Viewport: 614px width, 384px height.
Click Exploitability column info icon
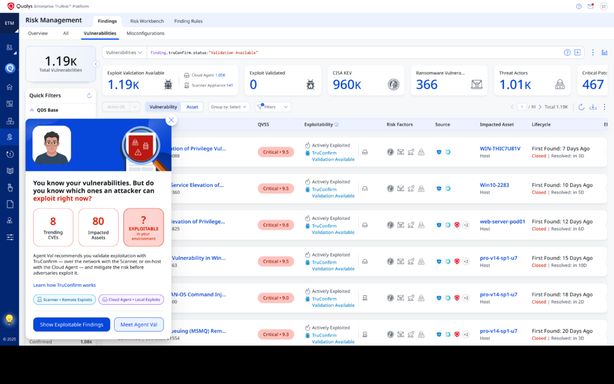pos(336,124)
